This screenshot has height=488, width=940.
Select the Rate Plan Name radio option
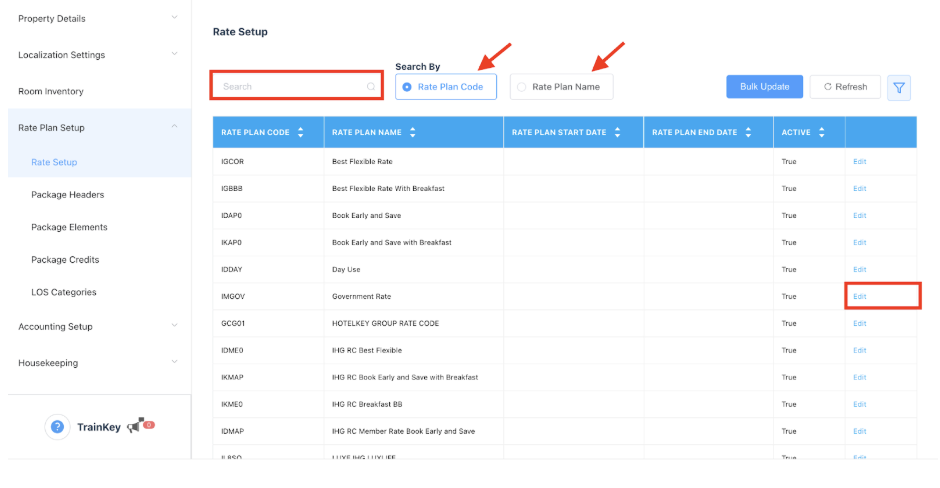521,87
